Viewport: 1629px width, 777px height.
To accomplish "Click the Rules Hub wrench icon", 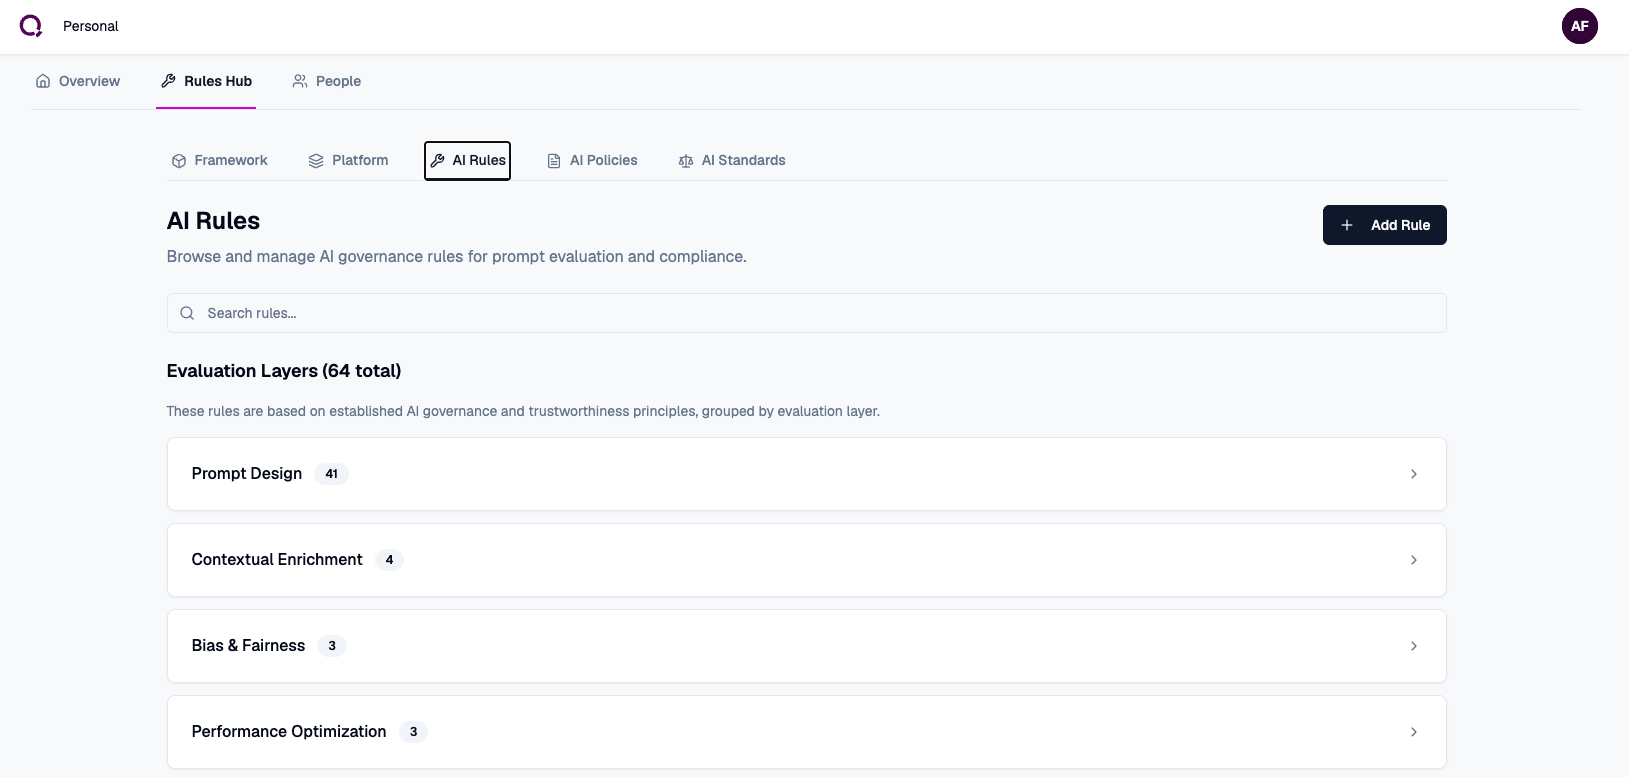I will click(x=169, y=81).
